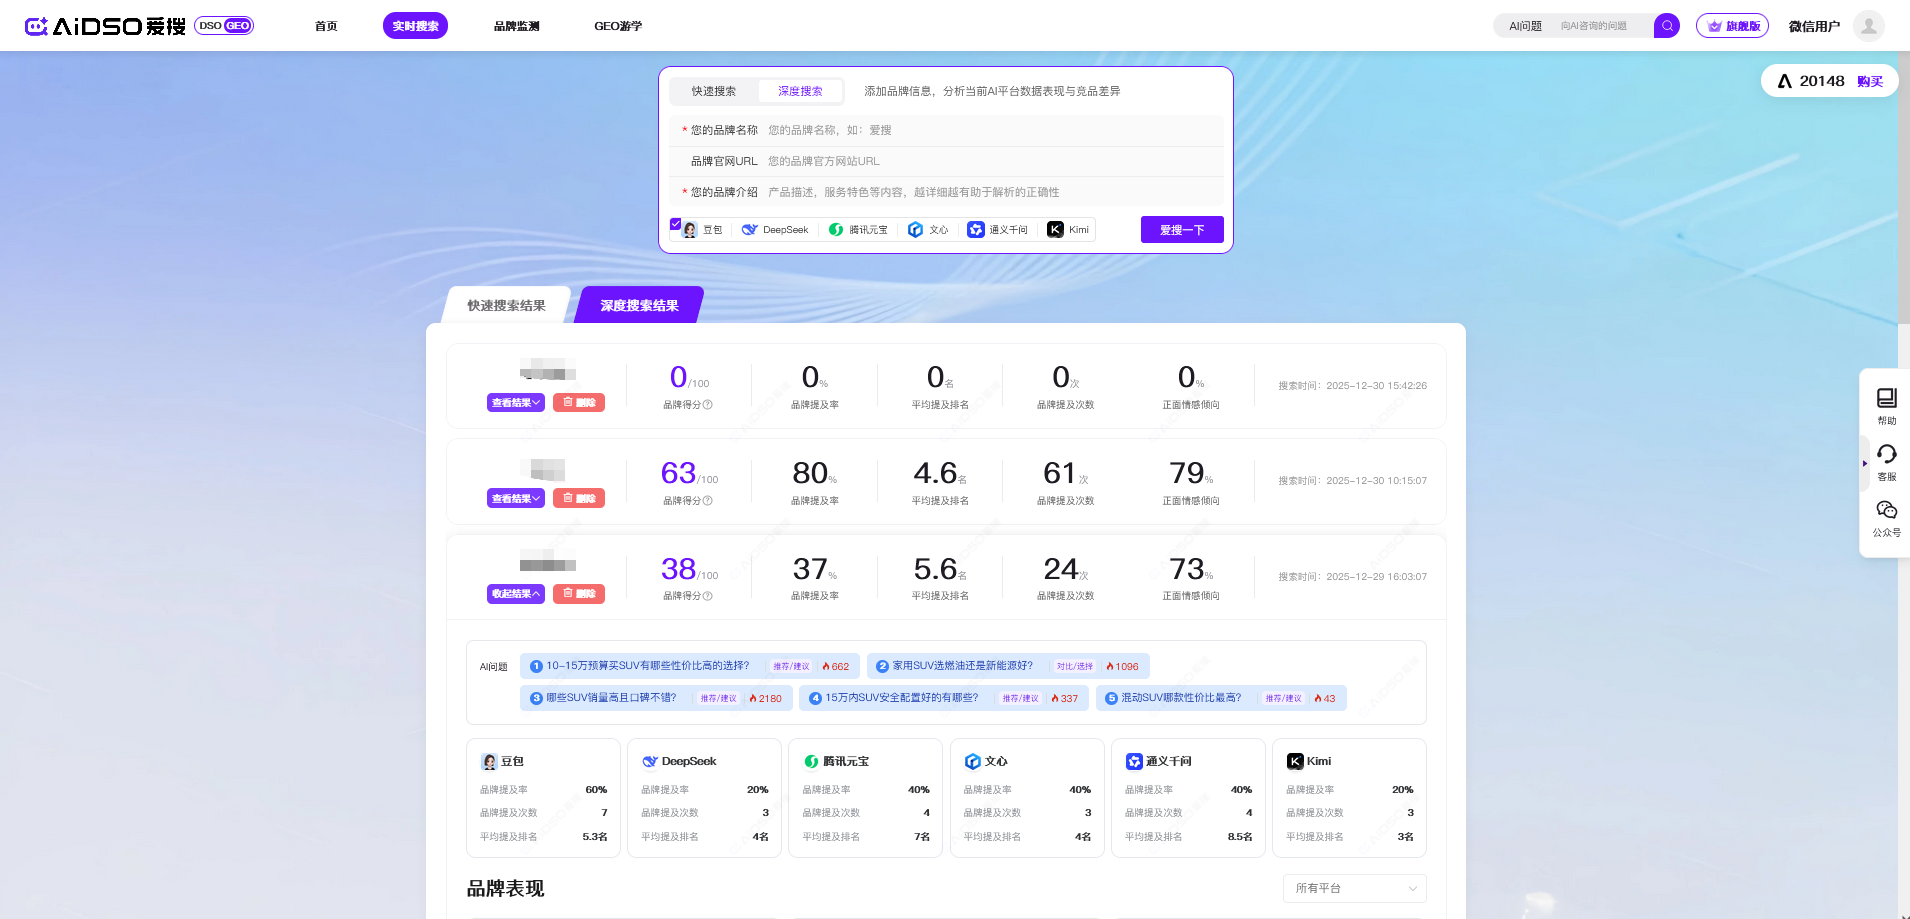Click the vertical page scrollbar

point(1903,200)
